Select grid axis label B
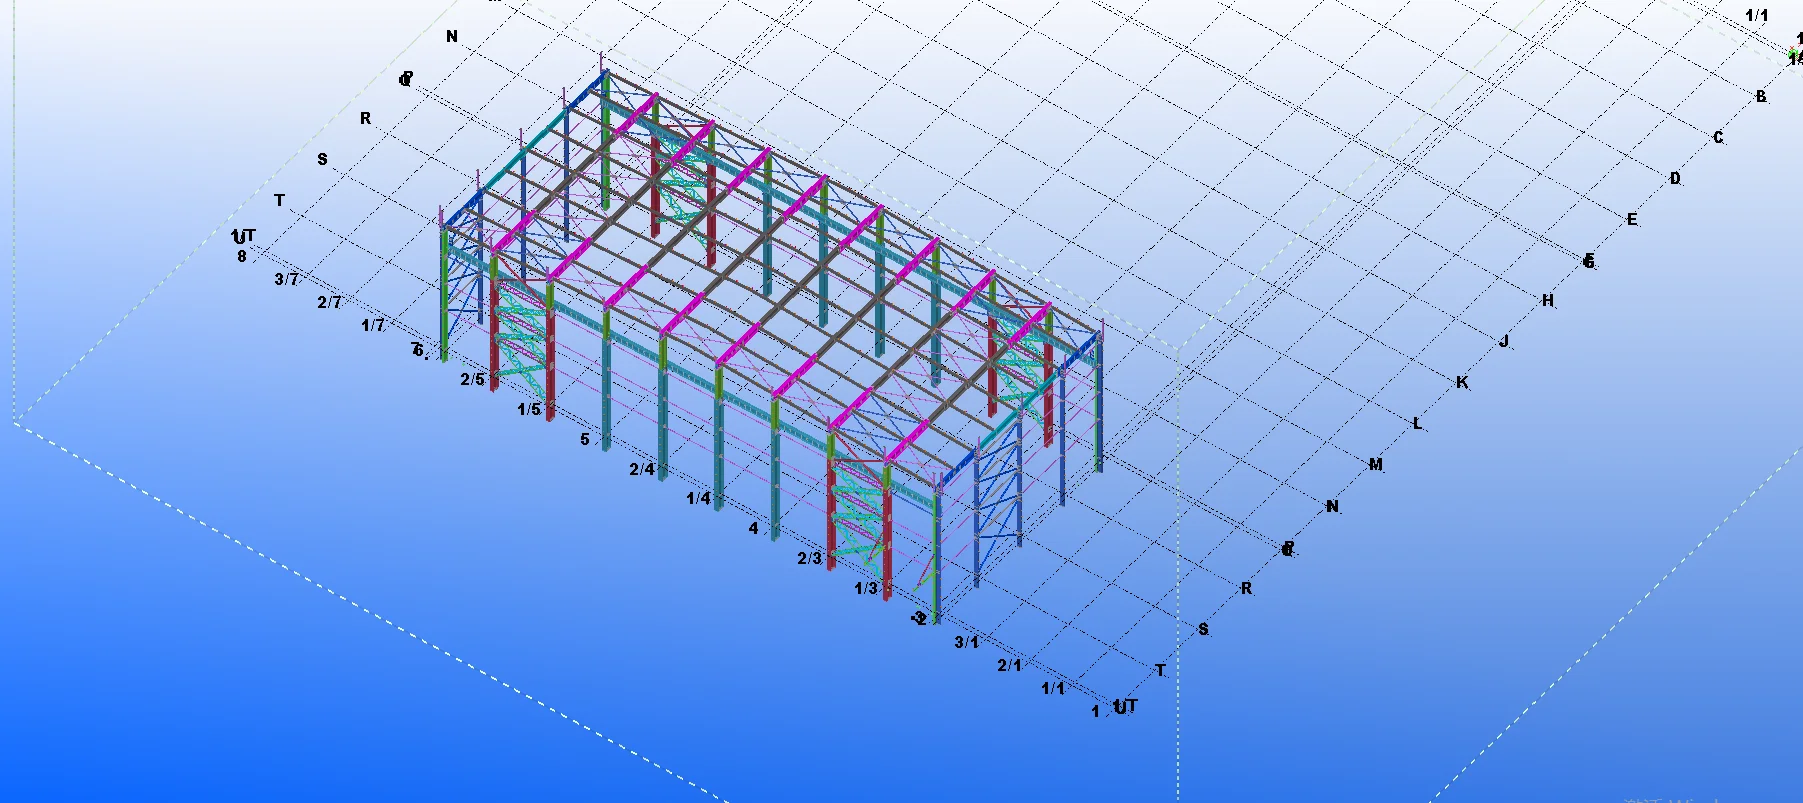Screen dimensions: 1803x803 [x=1761, y=97]
